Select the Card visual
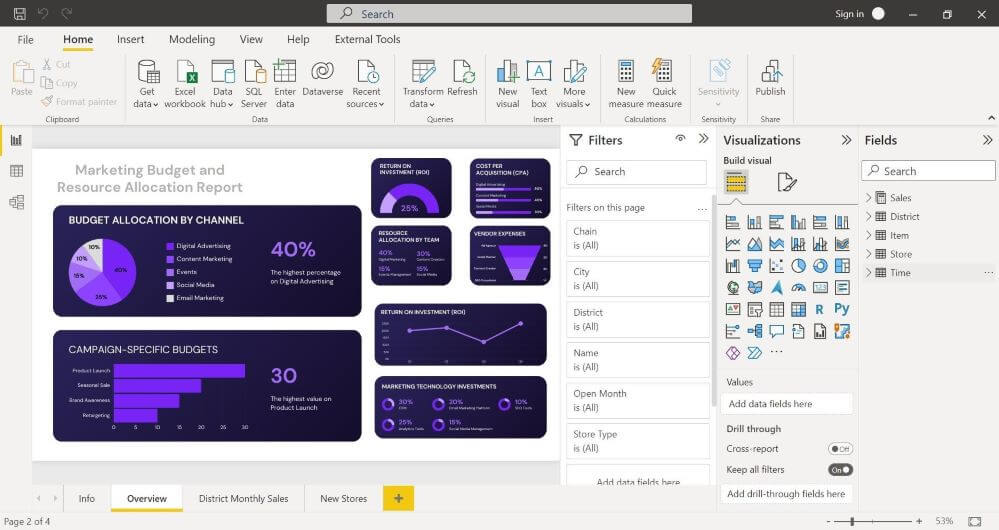This screenshot has width=999, height=530. (820, 288)
